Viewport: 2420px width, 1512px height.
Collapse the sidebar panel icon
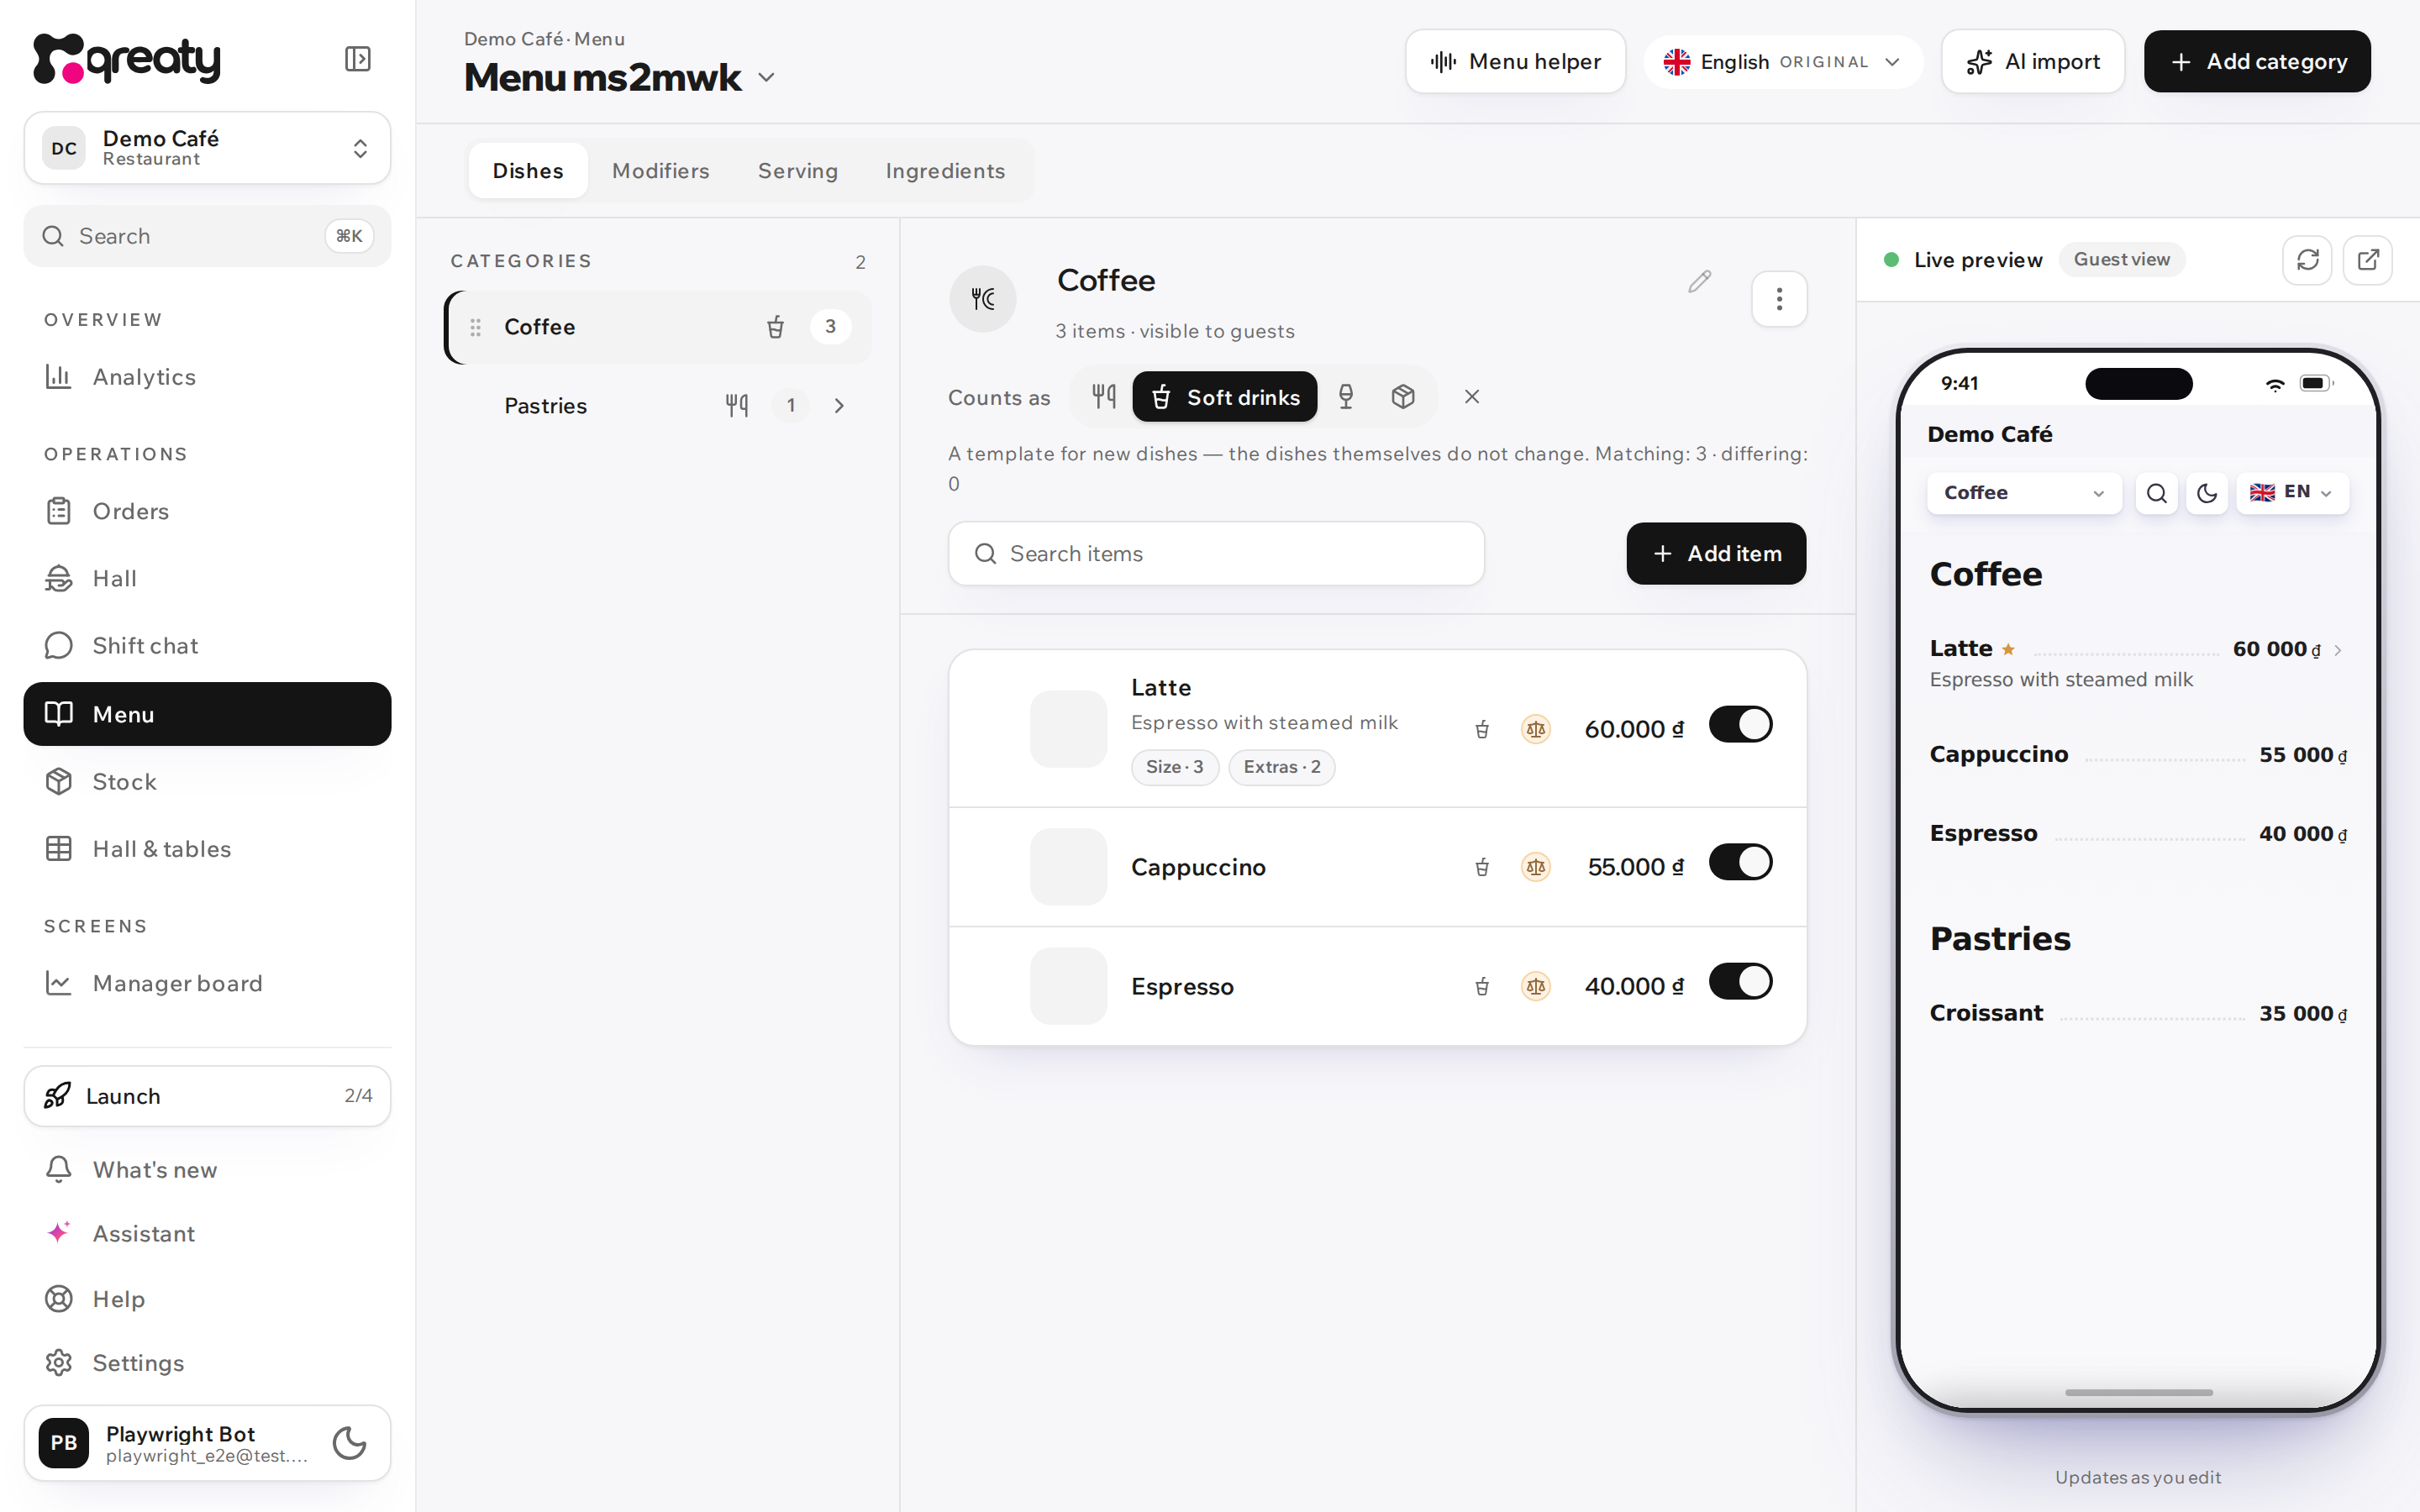pyautogui.click(x=357, y=59)
